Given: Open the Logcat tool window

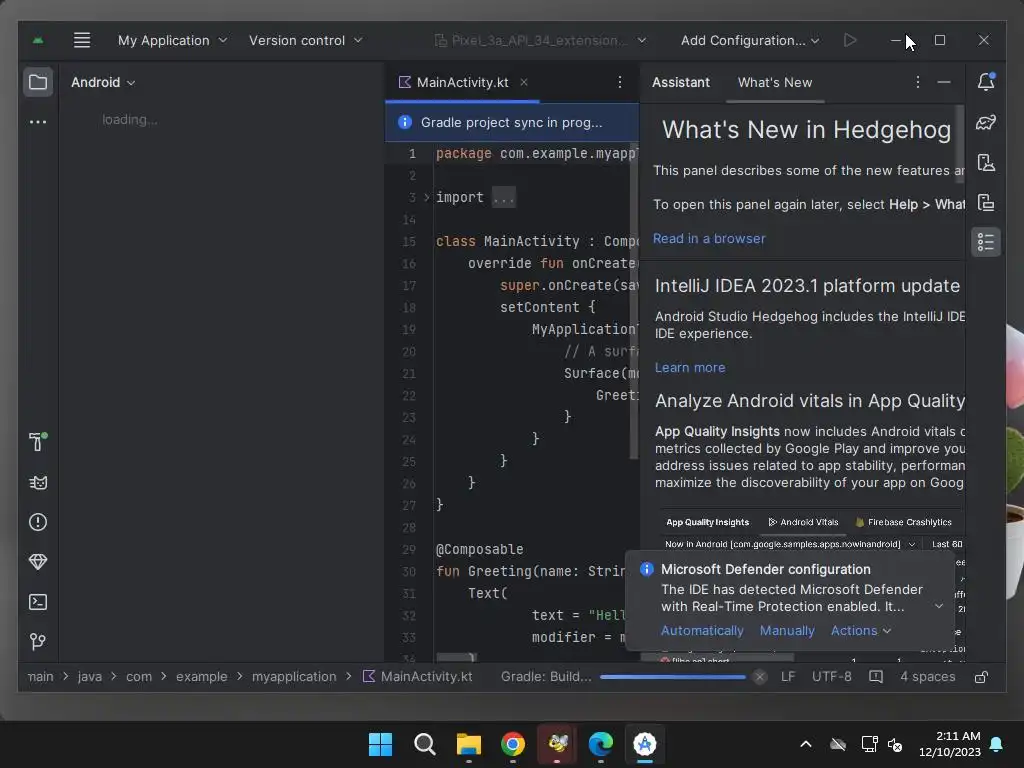Looking at the screenshot, I should 38,483.
